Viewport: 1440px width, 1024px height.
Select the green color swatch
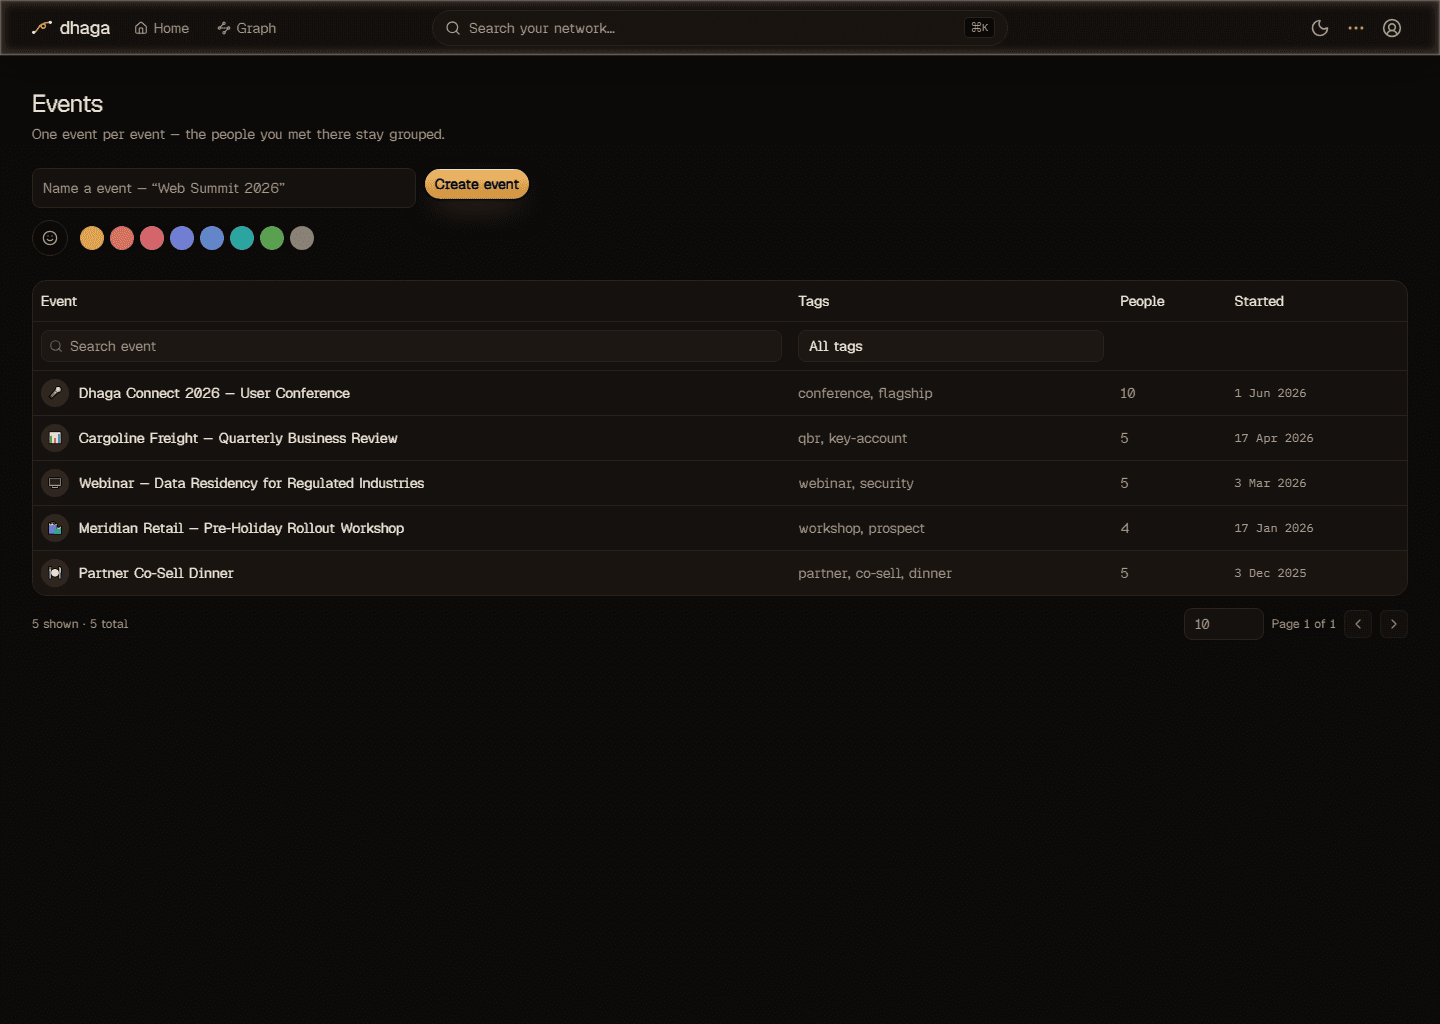click(272, 238)
